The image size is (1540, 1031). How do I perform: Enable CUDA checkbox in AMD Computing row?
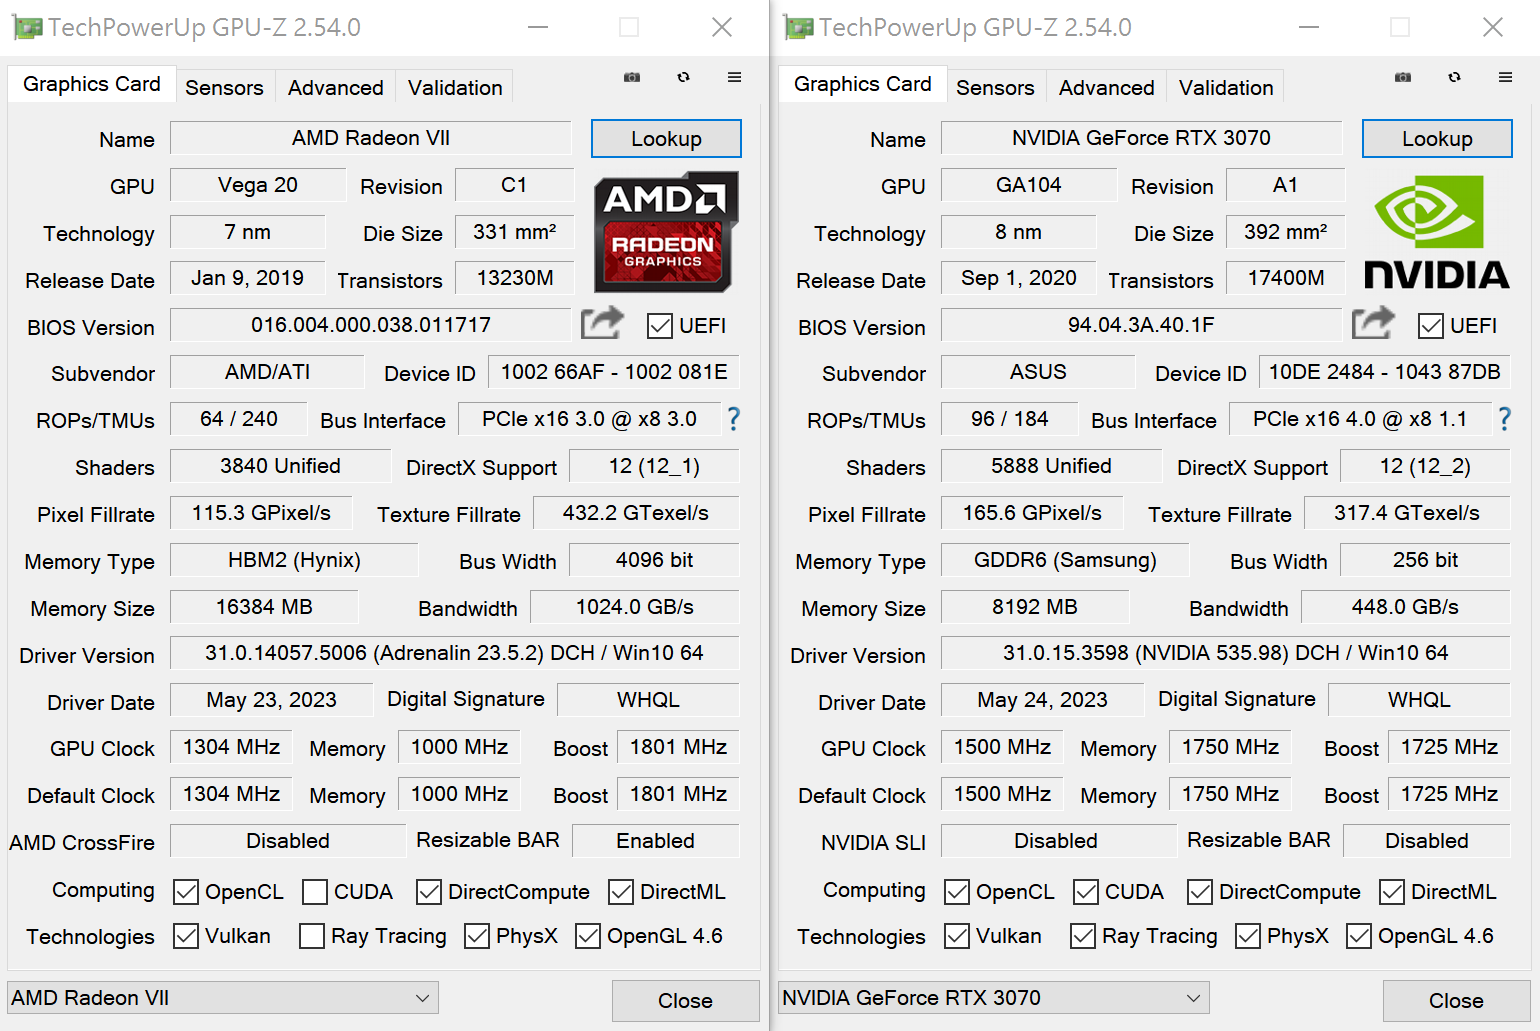point(315,891)
